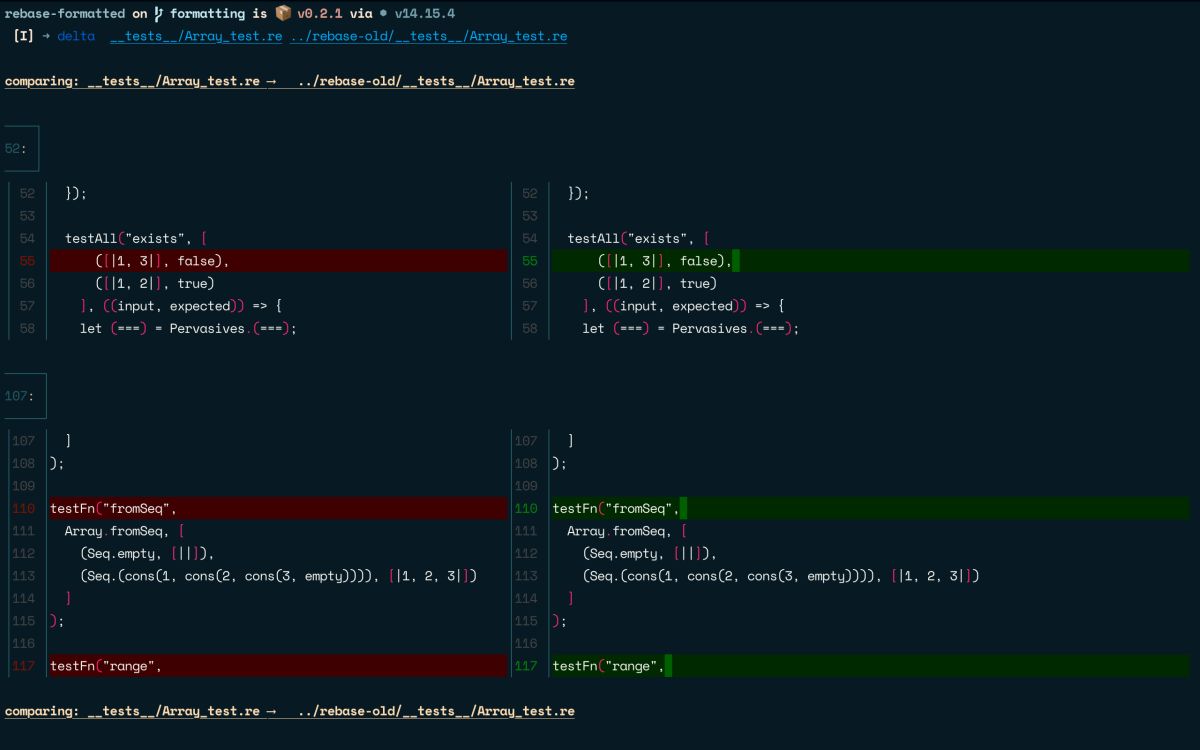Screen dimensions: 1200x750
Task: Click right pane "([|1, 2|], true)" line
Action: [x=657, y=283]
